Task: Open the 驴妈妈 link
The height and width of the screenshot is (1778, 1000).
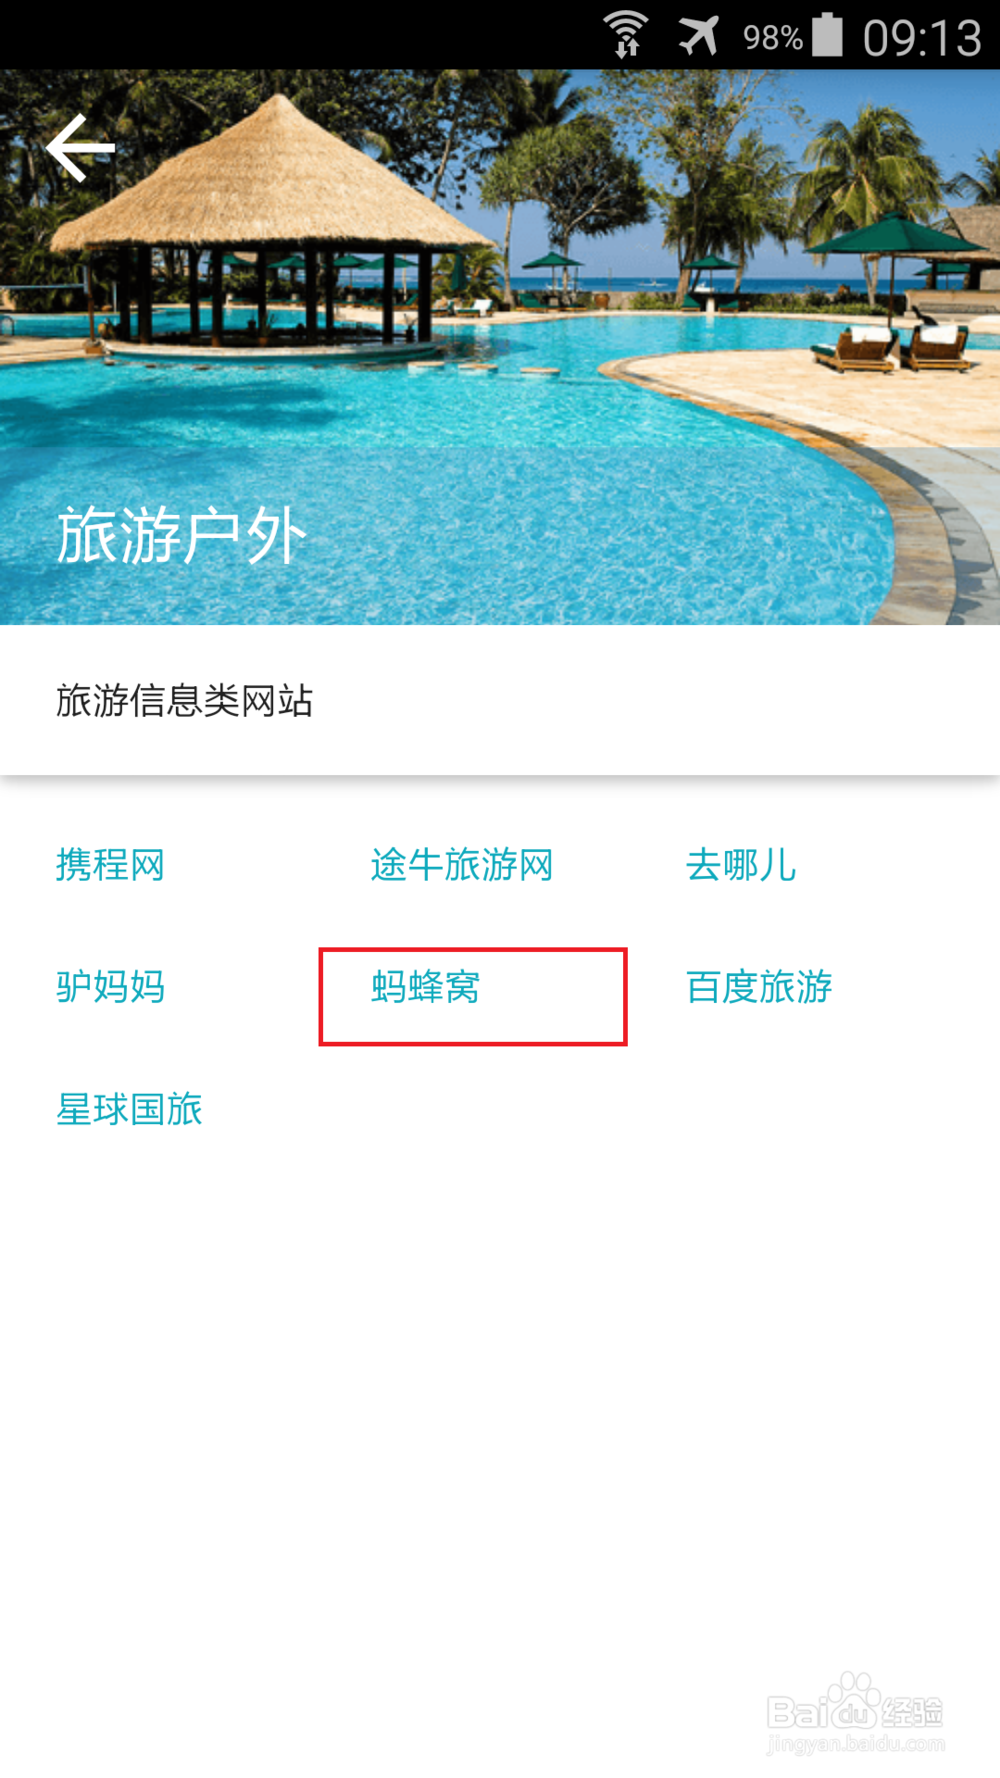Action: (x=110, y=987)
